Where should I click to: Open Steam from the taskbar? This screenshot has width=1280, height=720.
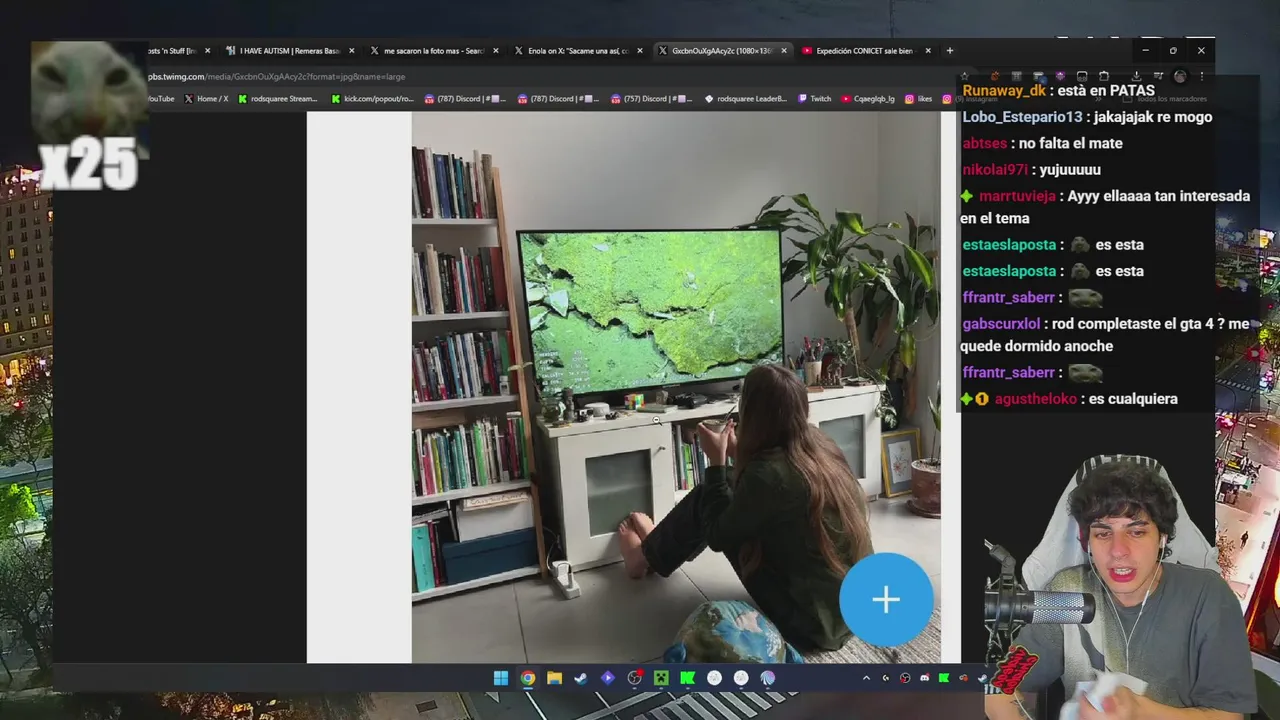581,678
